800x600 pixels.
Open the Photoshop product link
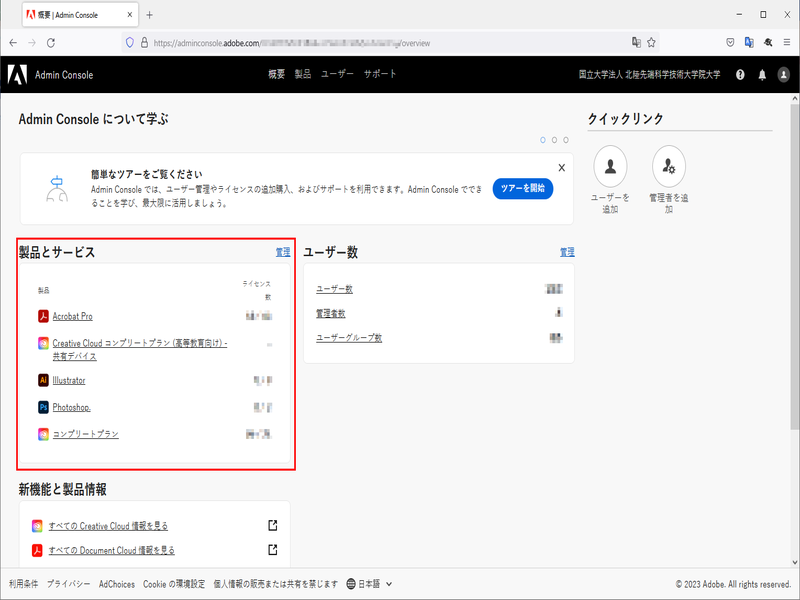click(71, 407)
